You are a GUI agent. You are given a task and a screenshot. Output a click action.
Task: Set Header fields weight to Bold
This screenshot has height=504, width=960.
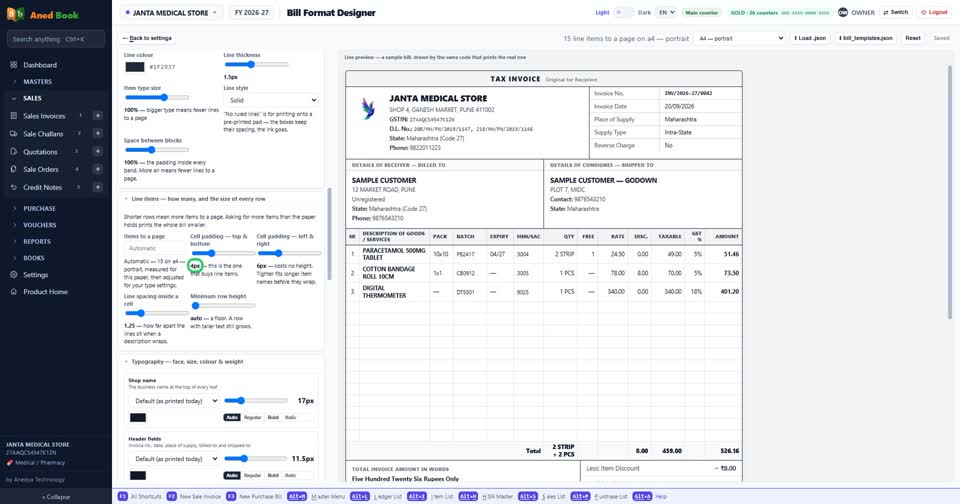click(273, 475)
